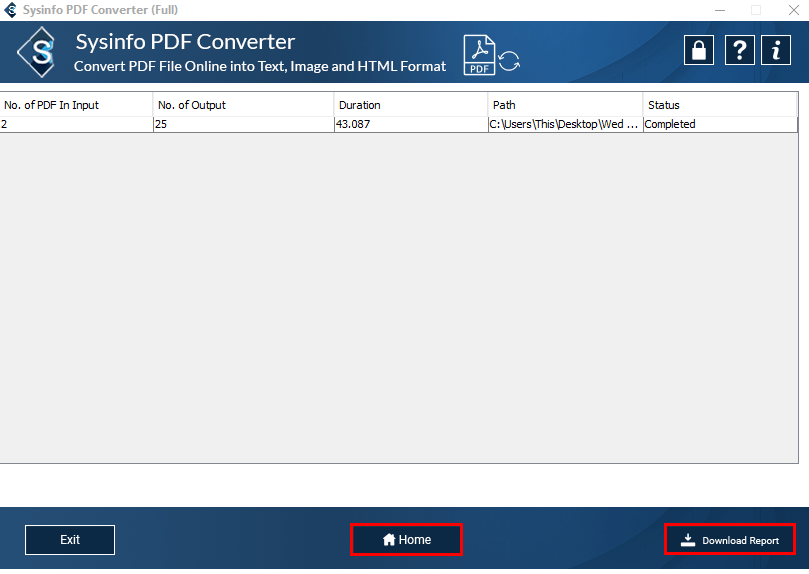This screenshot has width=809, height=574.
Task: Click the info "i" icon
Action: (x=776, y=50)
